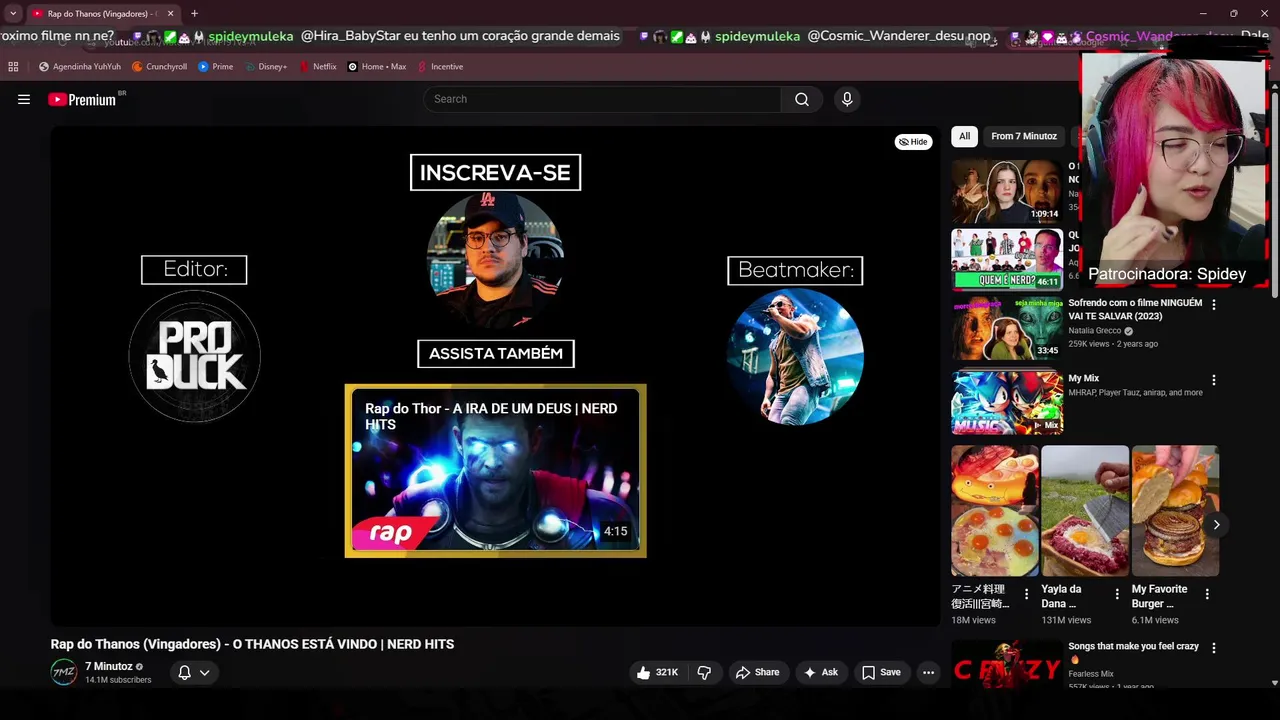Open the Prime bookmark

(215, 67)
